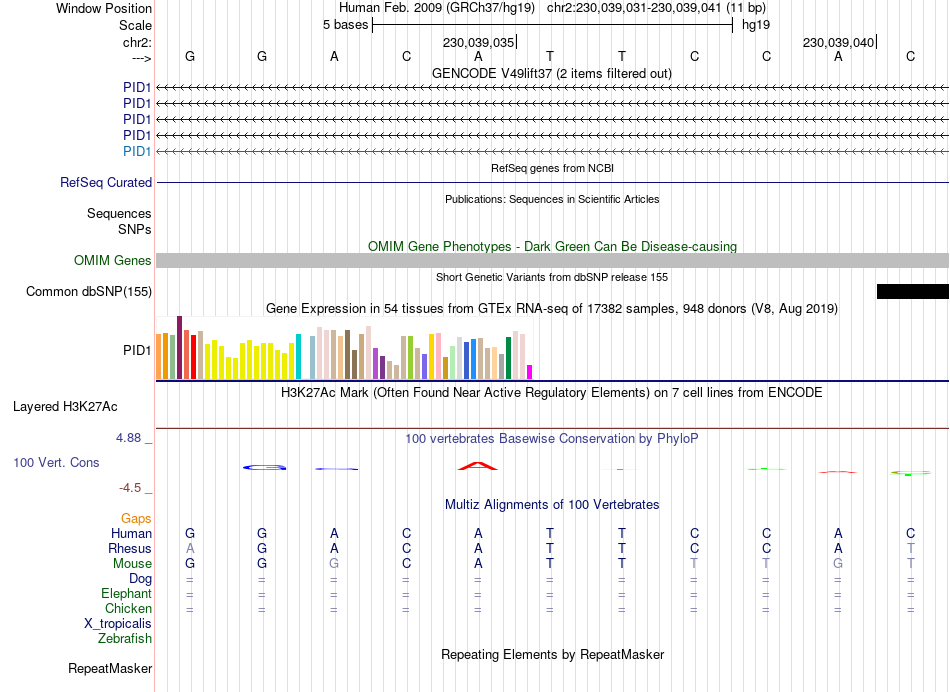Click the RepeatMasker track label

[x=110, y=669]
